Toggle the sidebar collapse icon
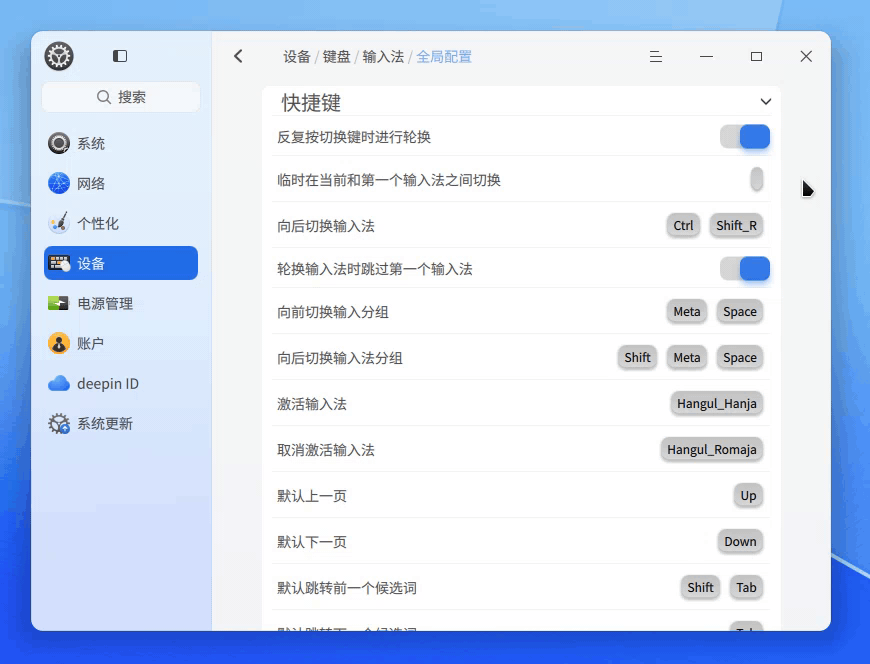The image size is (870, 664). [x=120, y=56]
